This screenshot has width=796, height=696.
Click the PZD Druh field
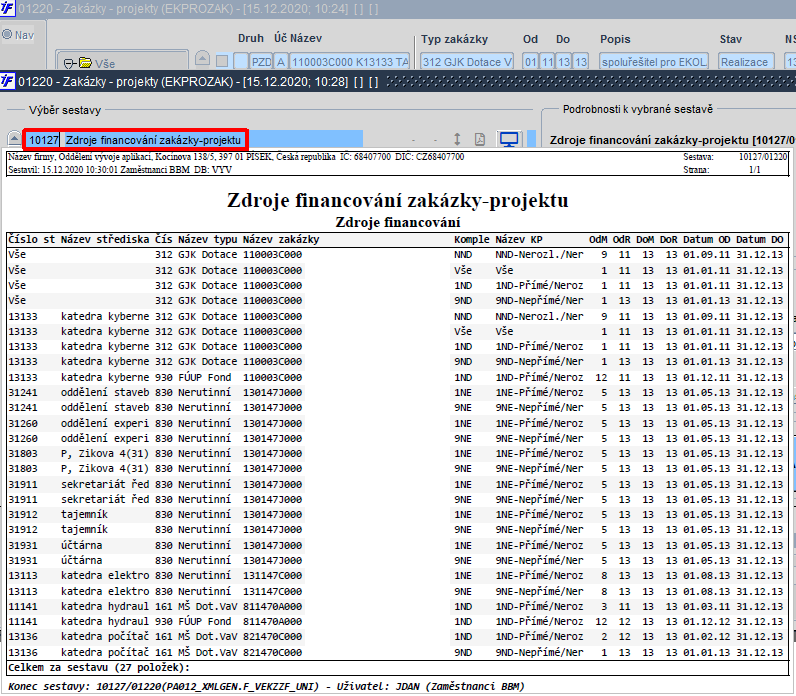[260, 62]
